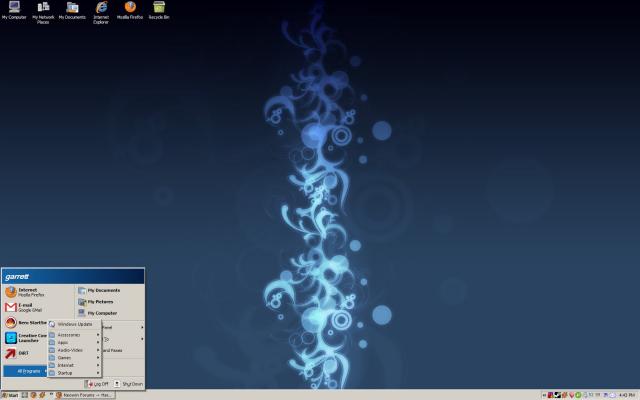The image size is (640, 400).
Task: Click the Firefox quick launch icon
Action: pyautogui.click(x=33, y=395)
